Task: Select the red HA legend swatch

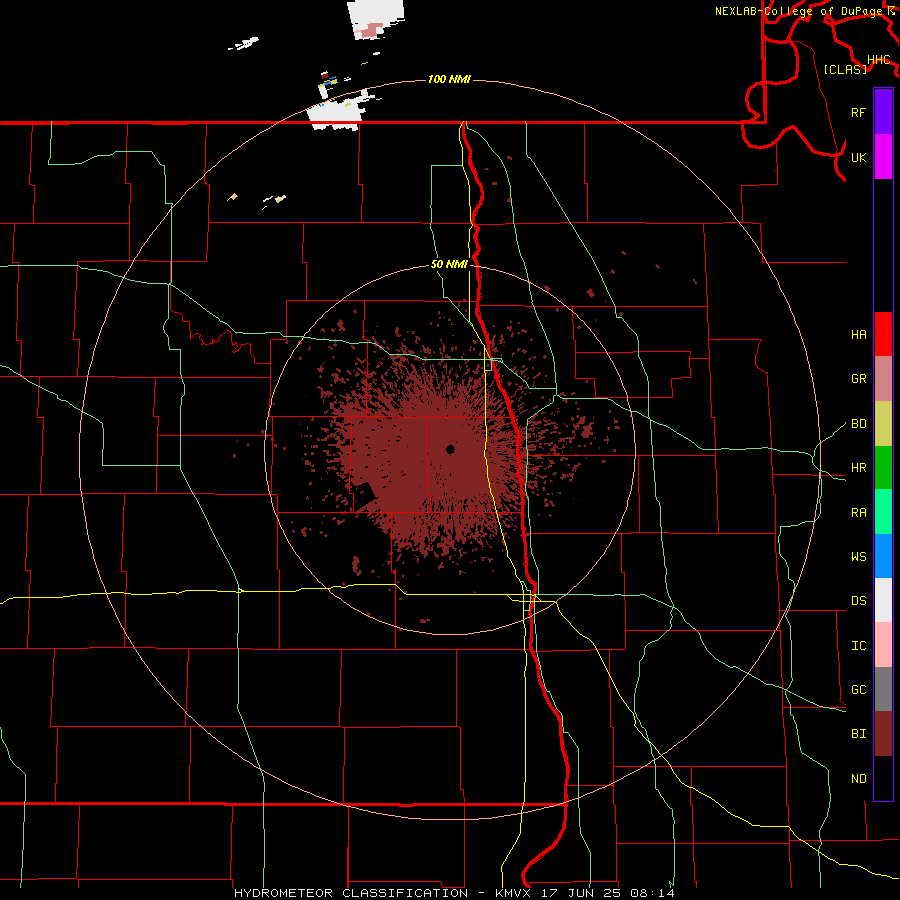Action: coord(883,334)
